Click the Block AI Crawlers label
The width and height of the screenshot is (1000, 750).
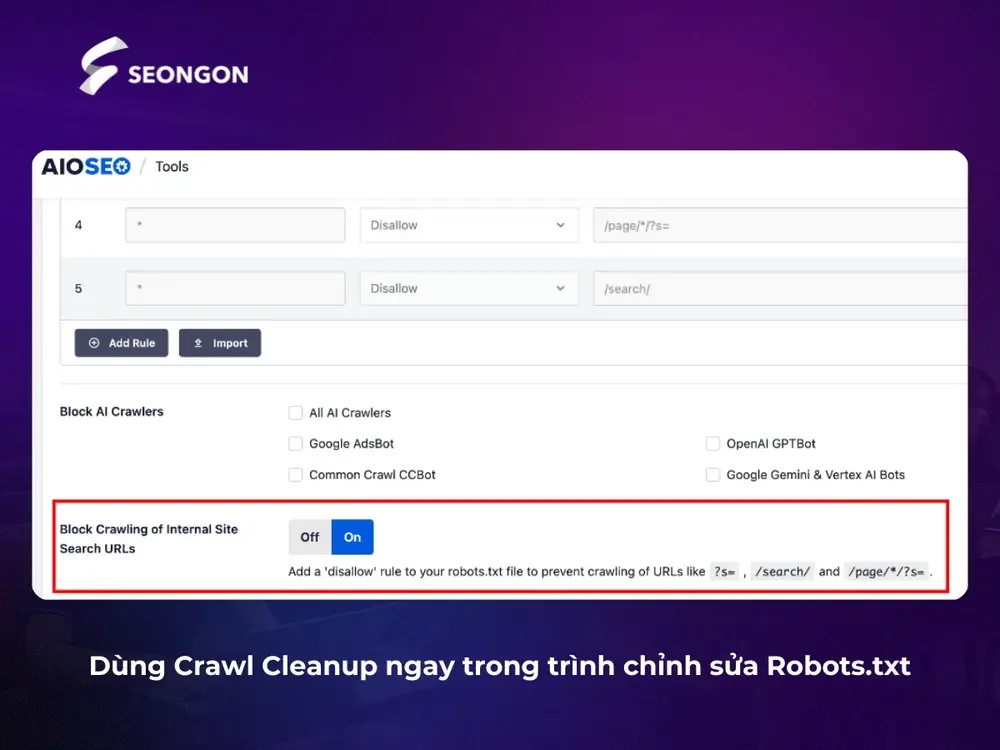[112, 411]
